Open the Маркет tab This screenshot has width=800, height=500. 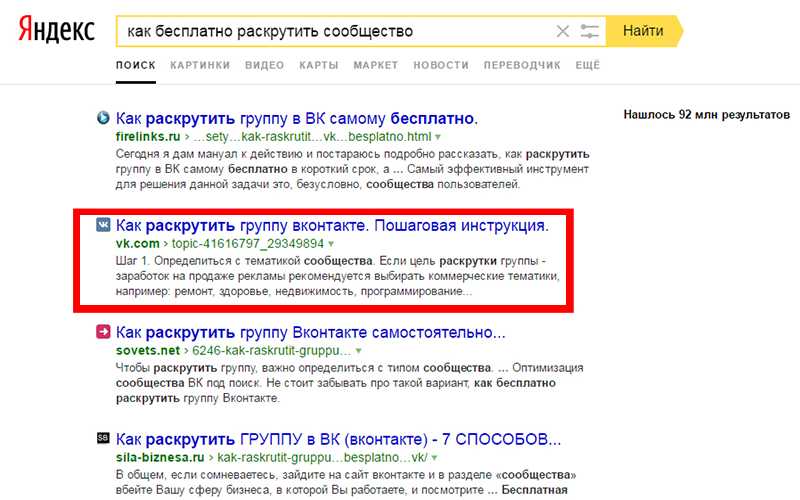click(x=376, y=65)
